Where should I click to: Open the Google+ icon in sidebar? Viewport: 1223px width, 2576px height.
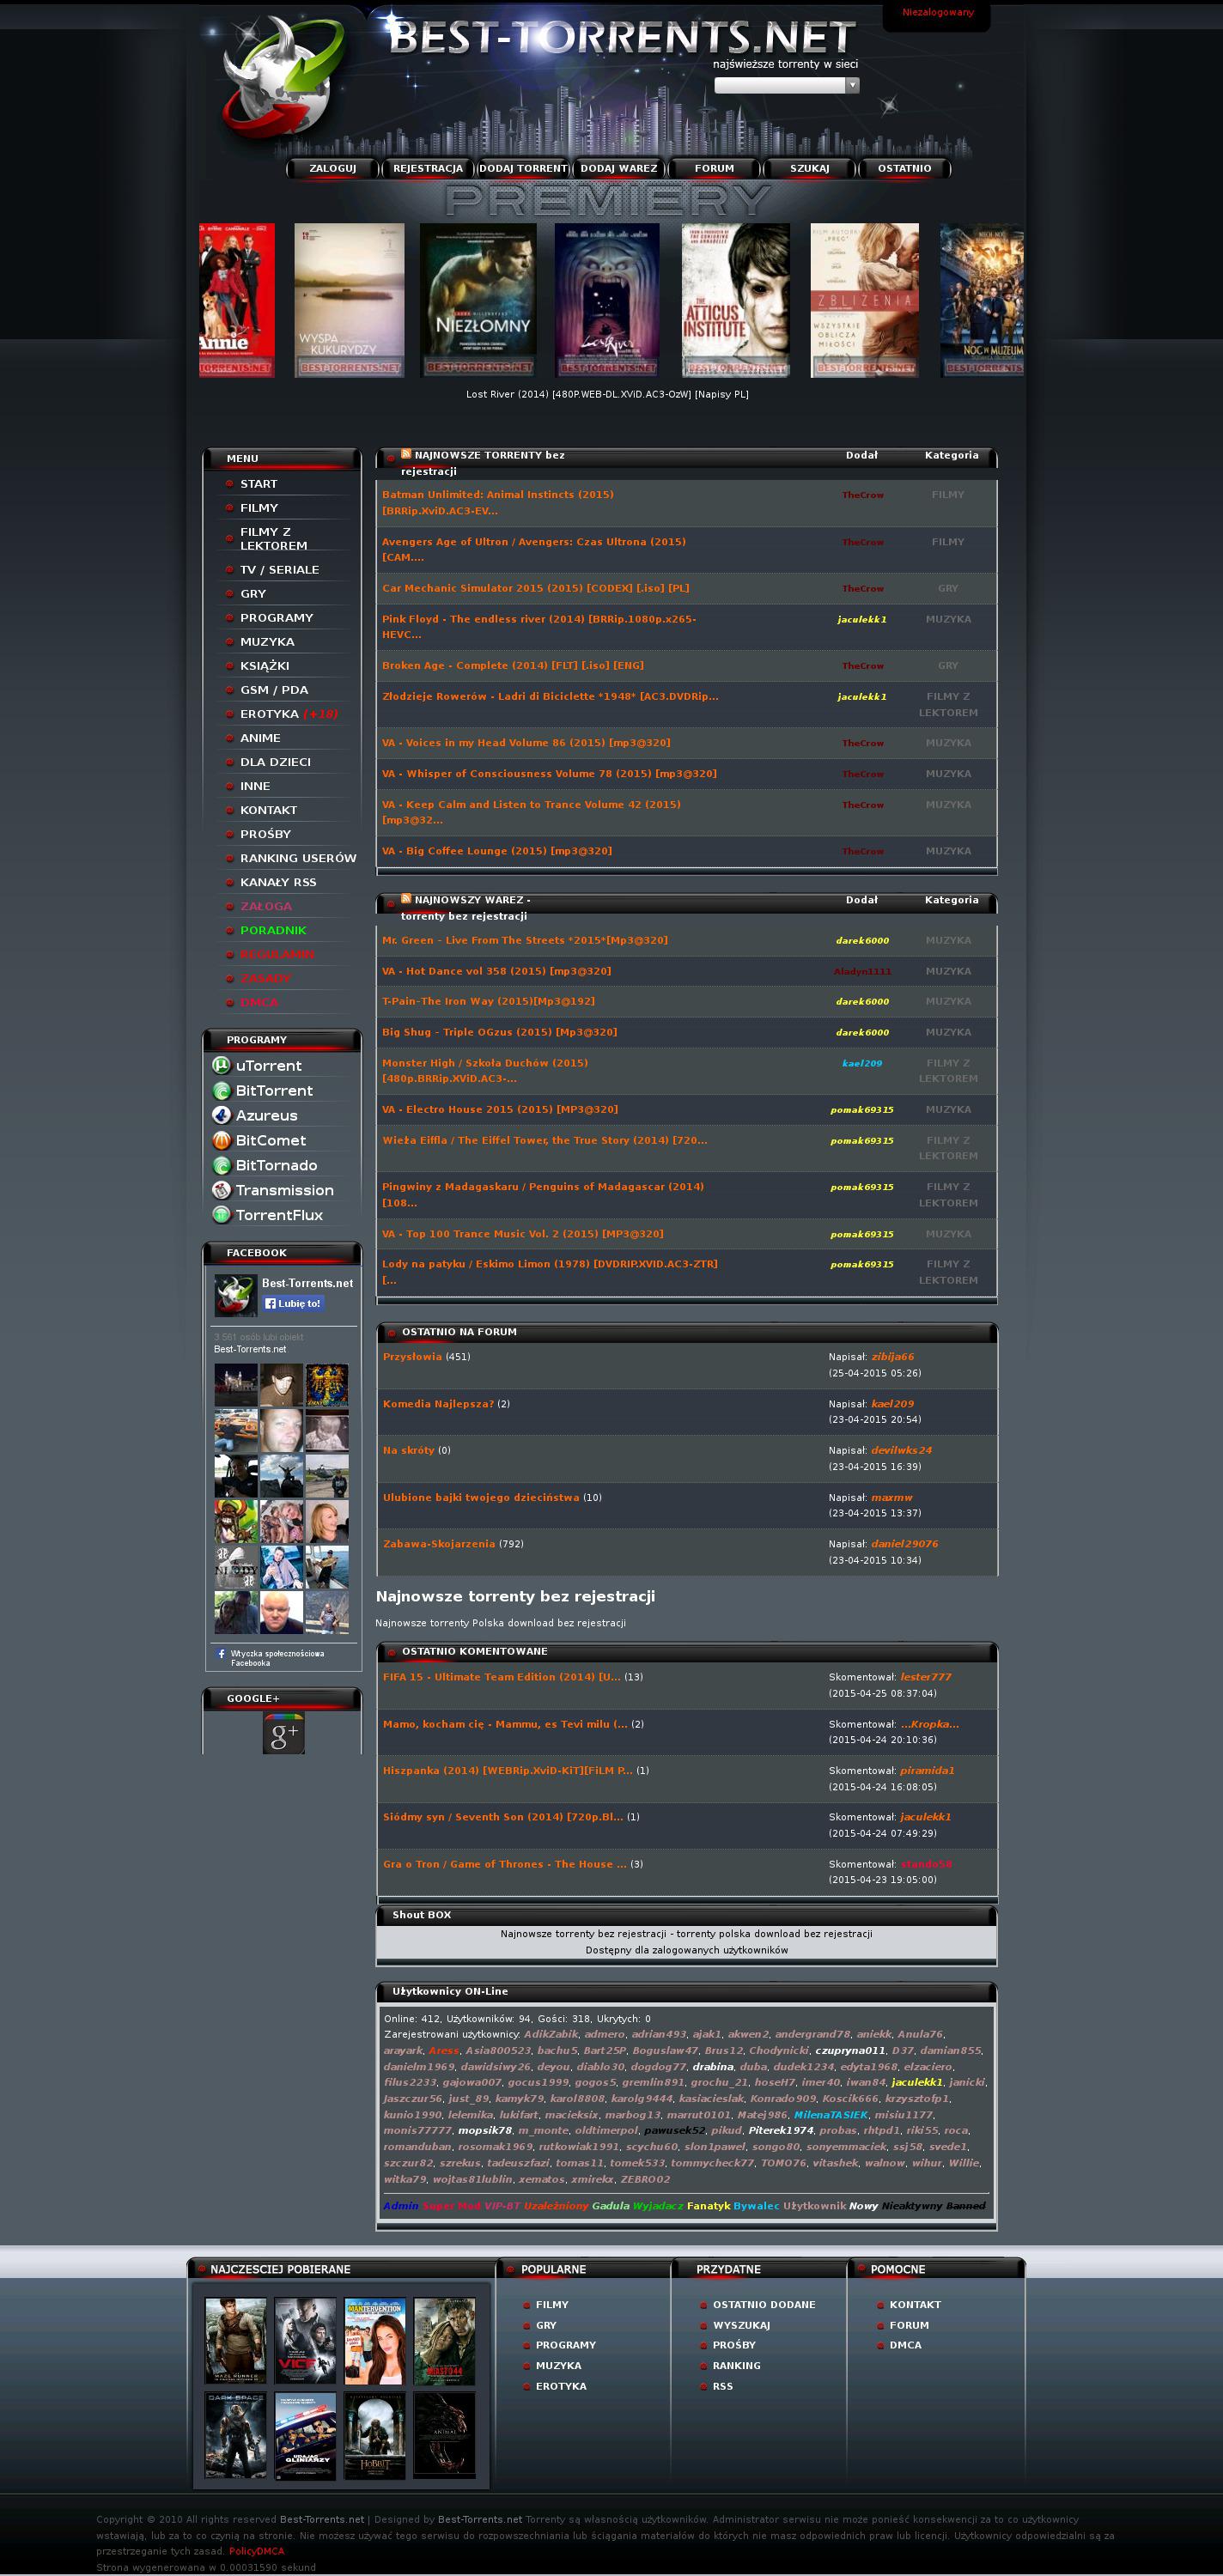tap(283, 1733)
